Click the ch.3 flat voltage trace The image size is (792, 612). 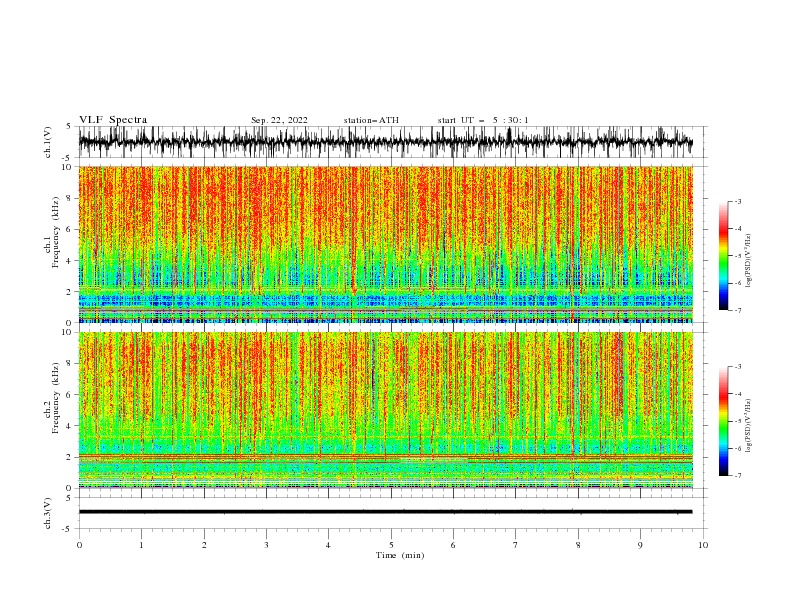[385, 512]
